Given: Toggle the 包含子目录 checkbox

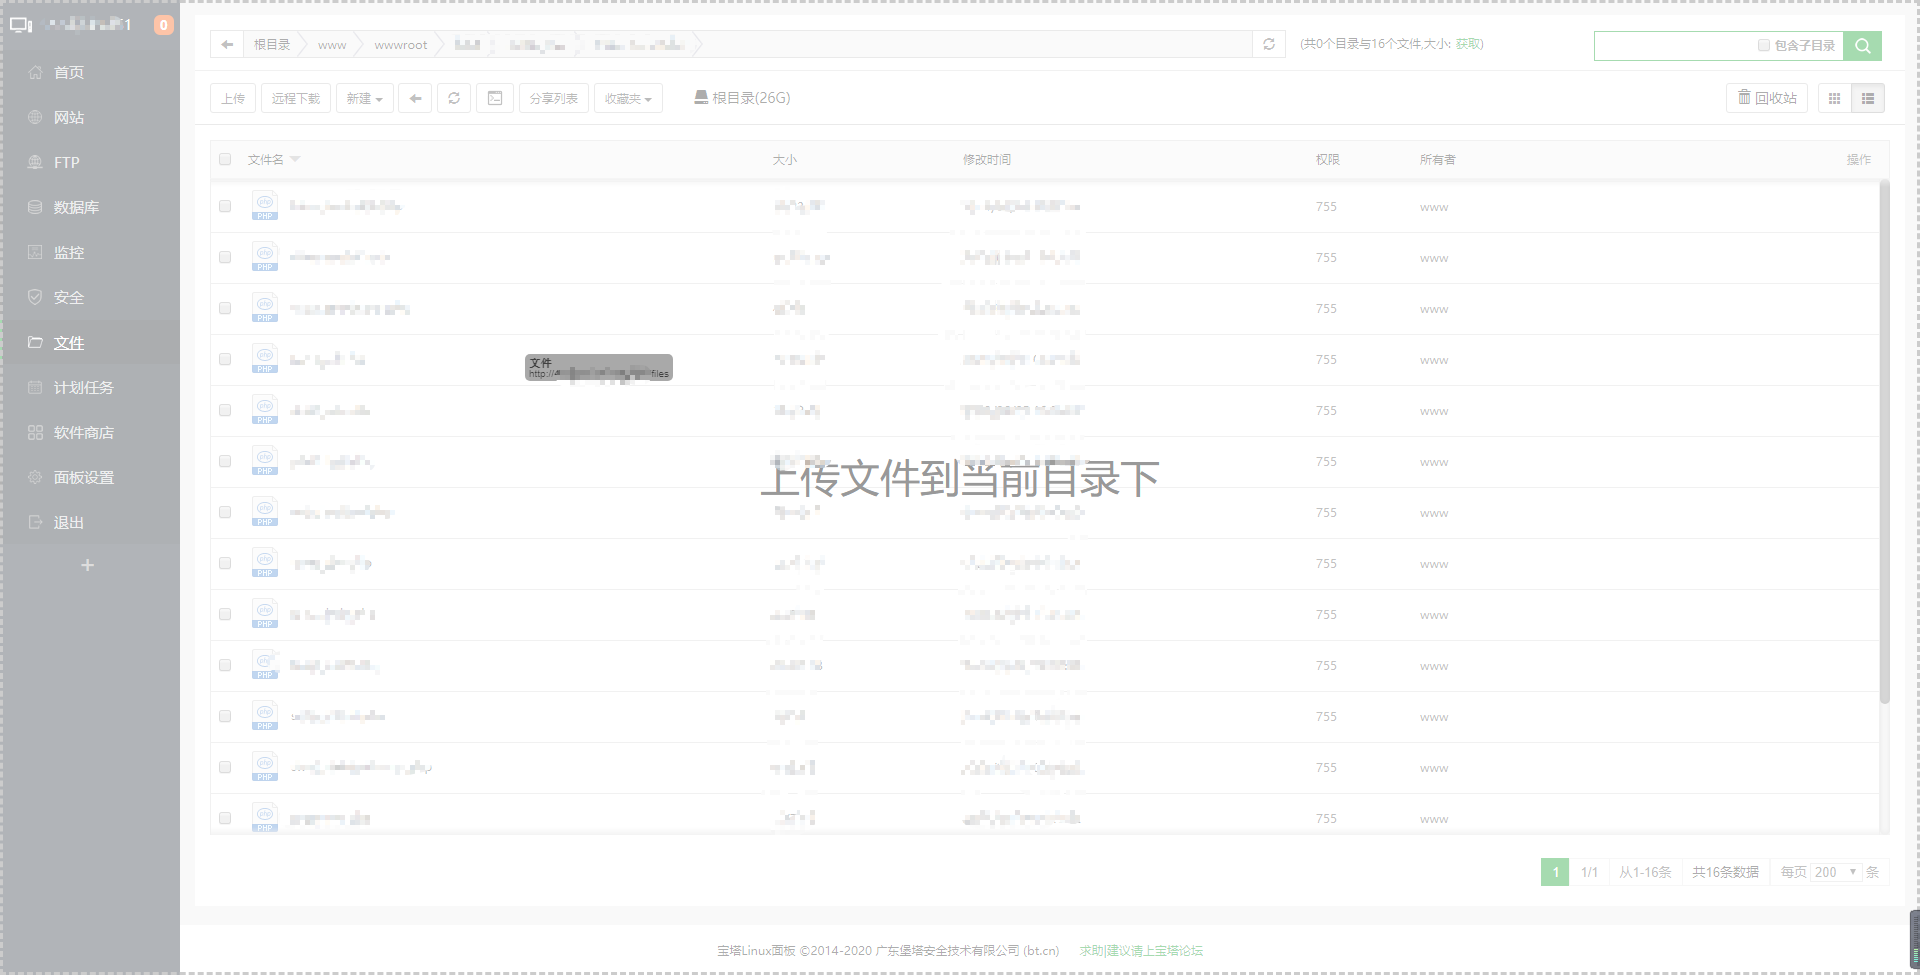Looking at the screenshot, I should pyautogui.click(x=1764, y=45).
